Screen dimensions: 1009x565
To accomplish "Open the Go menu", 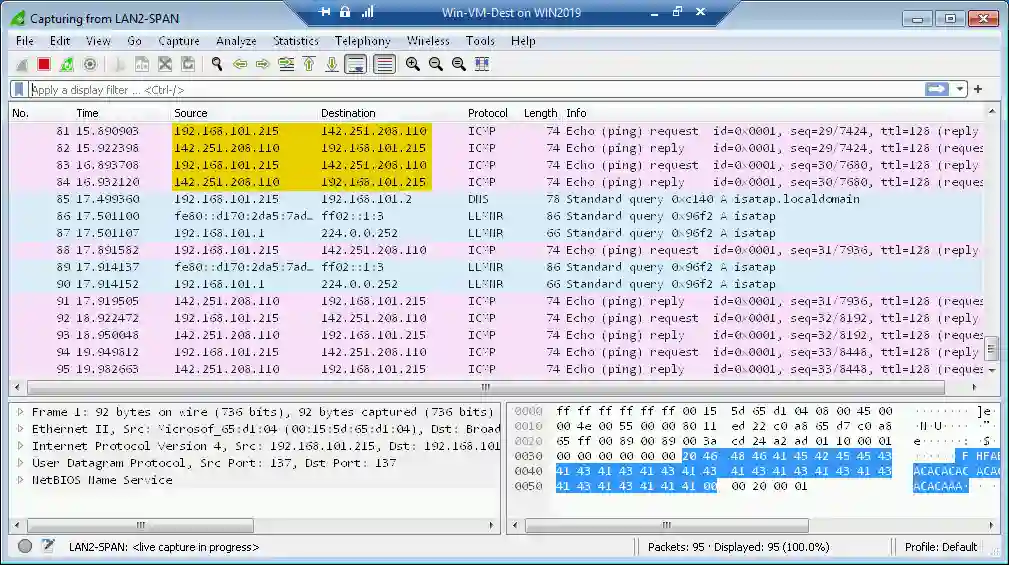I will pos(134,41).
